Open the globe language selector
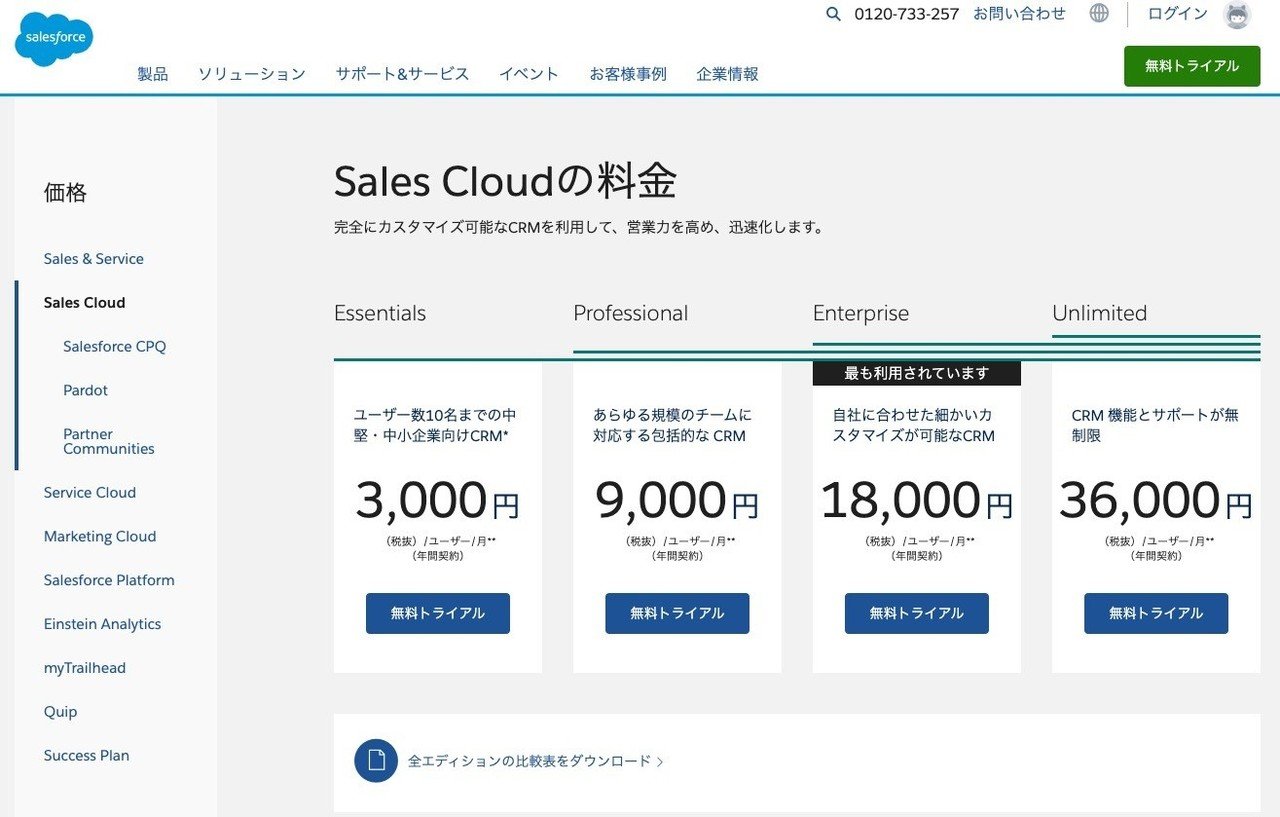 [1099, 14]
